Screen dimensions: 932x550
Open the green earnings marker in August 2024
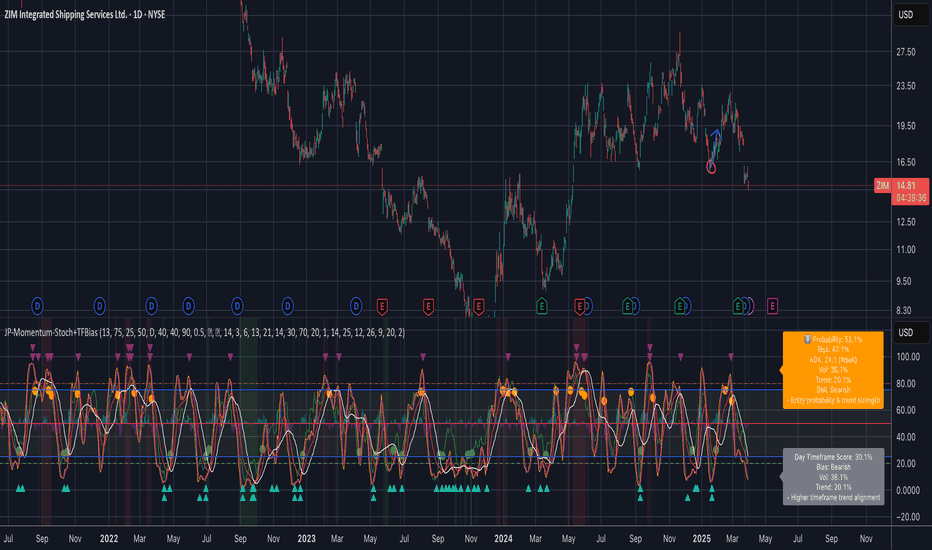click(627, 307)
